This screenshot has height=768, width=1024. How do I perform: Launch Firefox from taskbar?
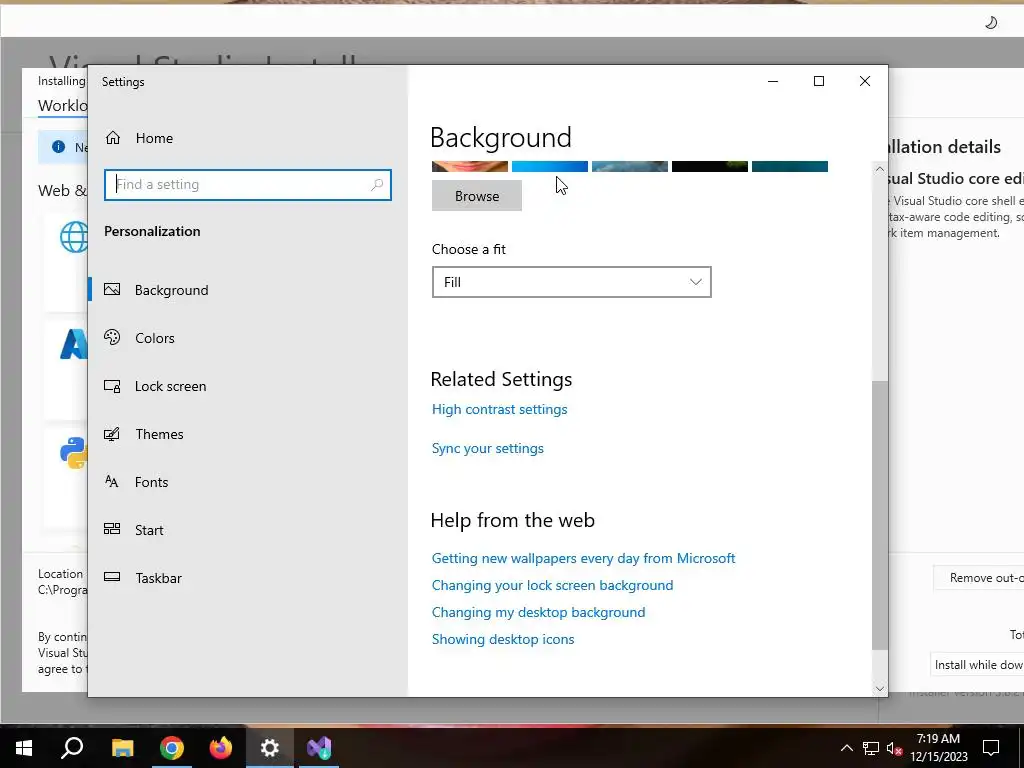(221, 747)
